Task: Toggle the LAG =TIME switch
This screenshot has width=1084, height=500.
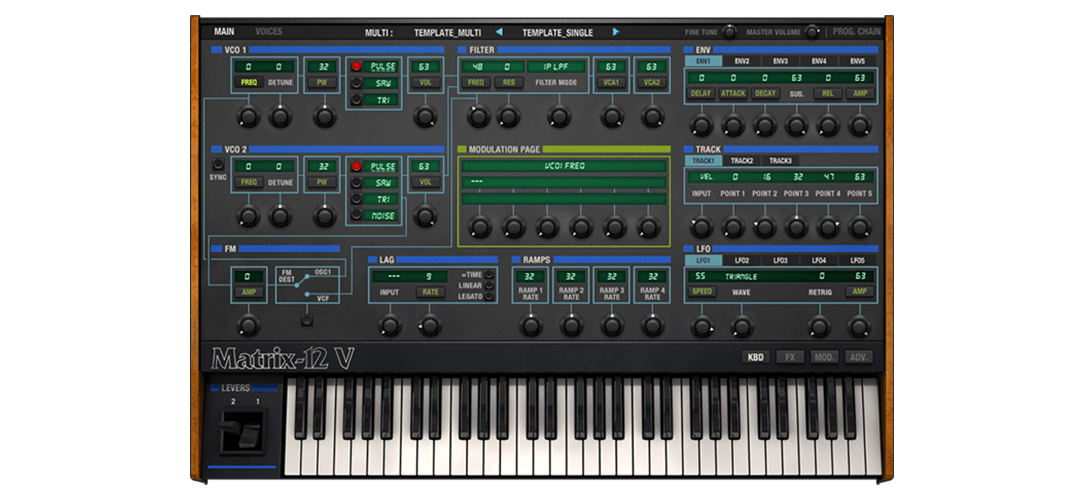Action: point(489,275)
